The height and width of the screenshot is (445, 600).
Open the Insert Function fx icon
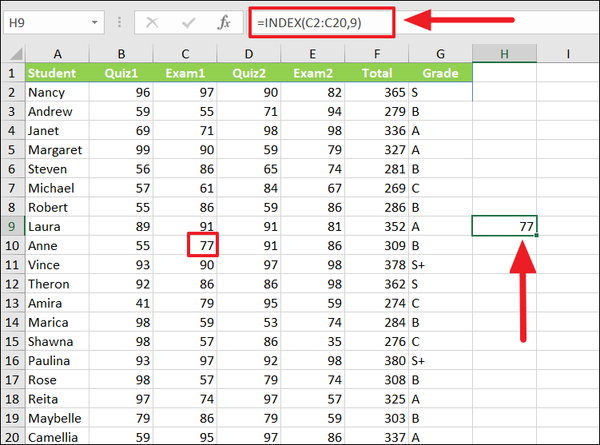(224, 23)
